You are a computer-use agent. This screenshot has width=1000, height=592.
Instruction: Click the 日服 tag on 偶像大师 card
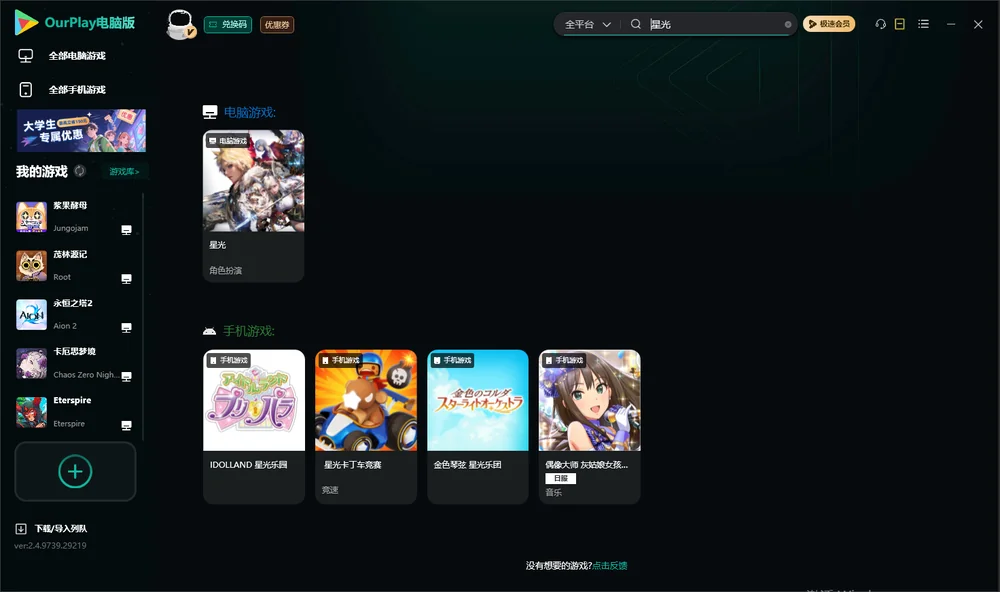tap(561, 478)
